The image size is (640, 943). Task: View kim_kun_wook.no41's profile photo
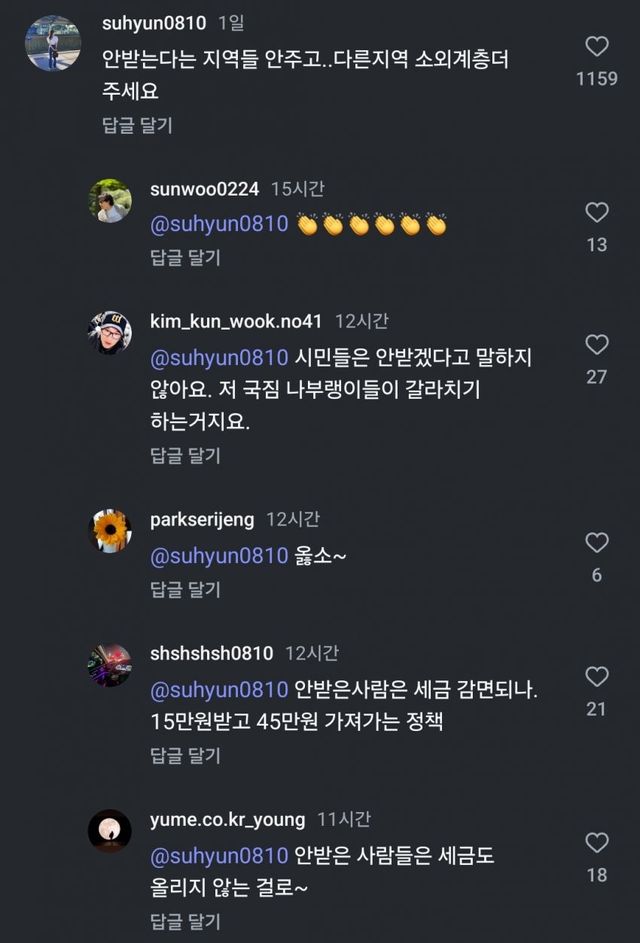click(x=110, y=332)
